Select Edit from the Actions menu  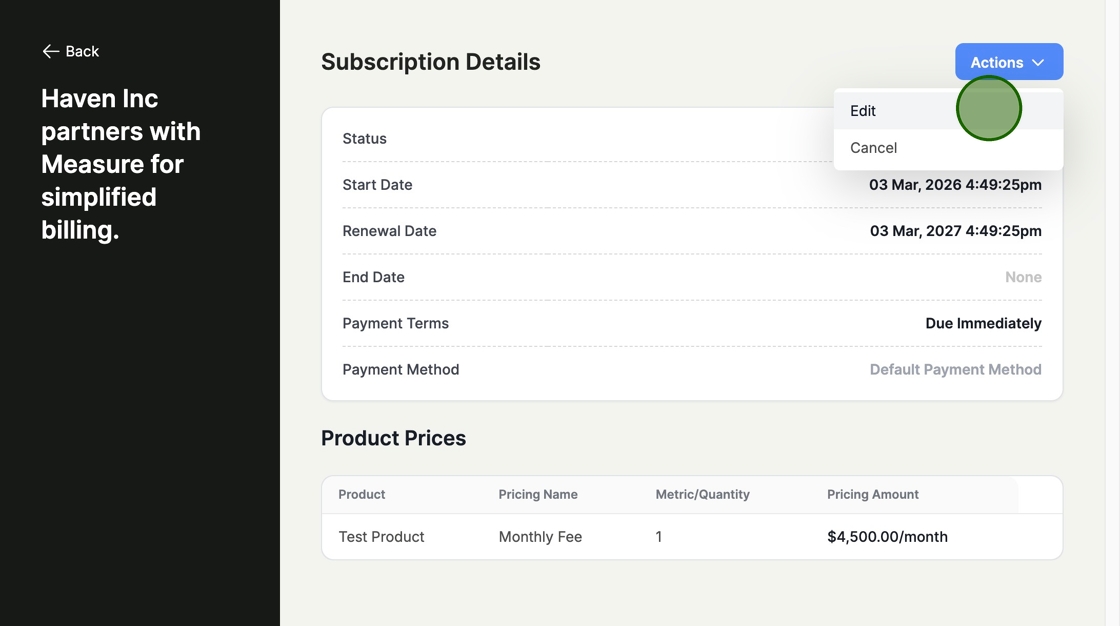tap(863, 111)
